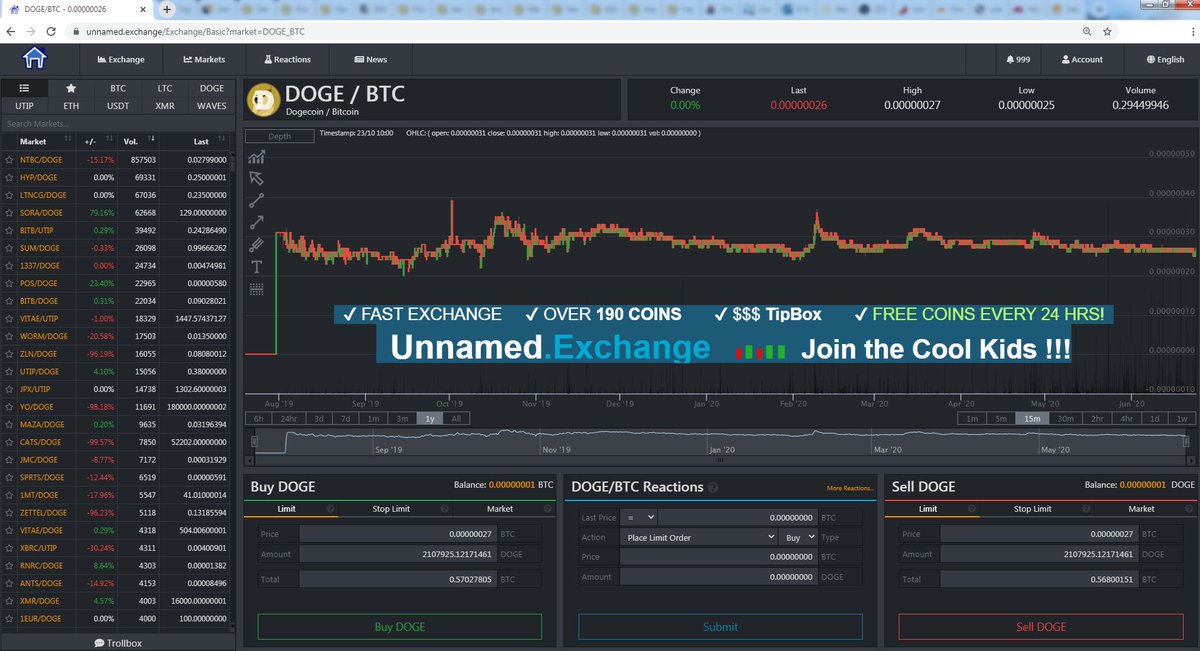This screenshot has height=651, width=1200.
Task: Select the line segment drawing tool
Action: pyautogui.click(x=257, y=200)
